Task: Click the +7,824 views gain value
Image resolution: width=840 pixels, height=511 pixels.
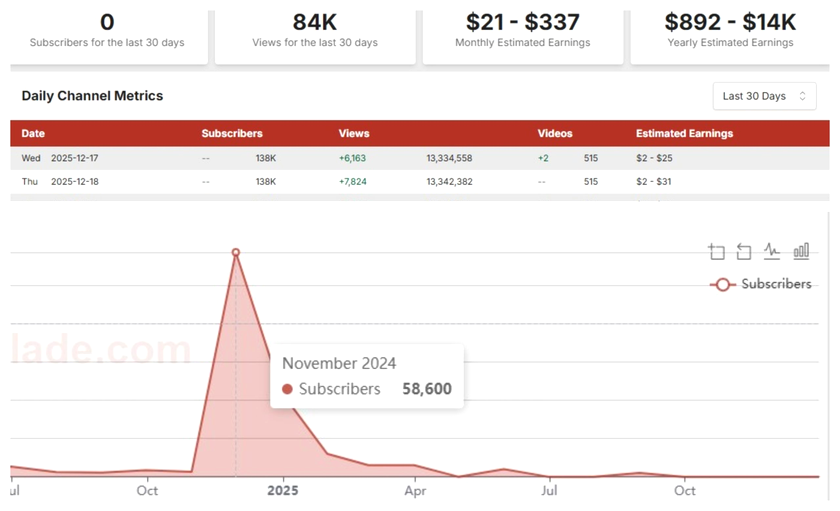Action: (x=353, y=182)
